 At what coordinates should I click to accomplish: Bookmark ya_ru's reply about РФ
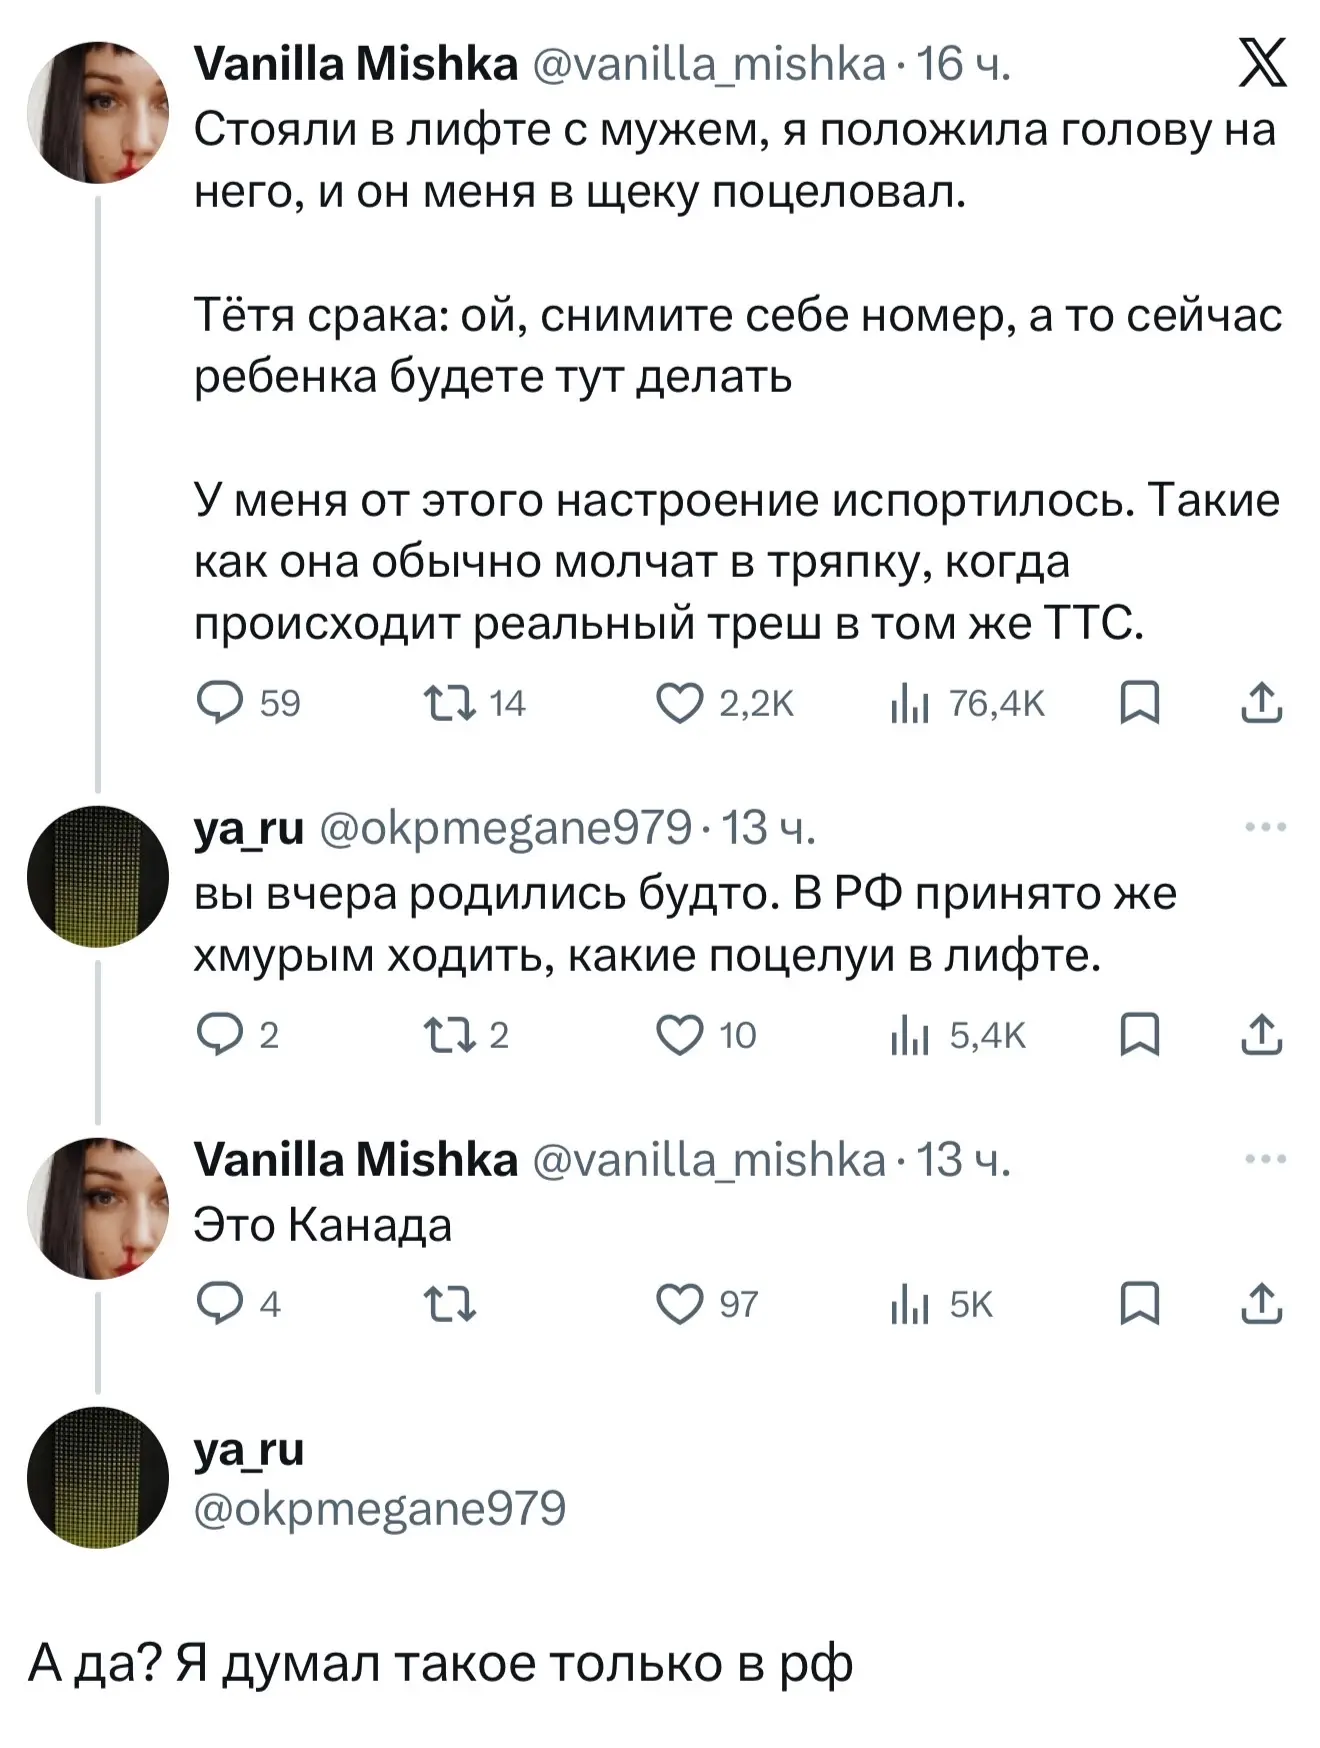pyautogui.click(x=1139, y=1035)
